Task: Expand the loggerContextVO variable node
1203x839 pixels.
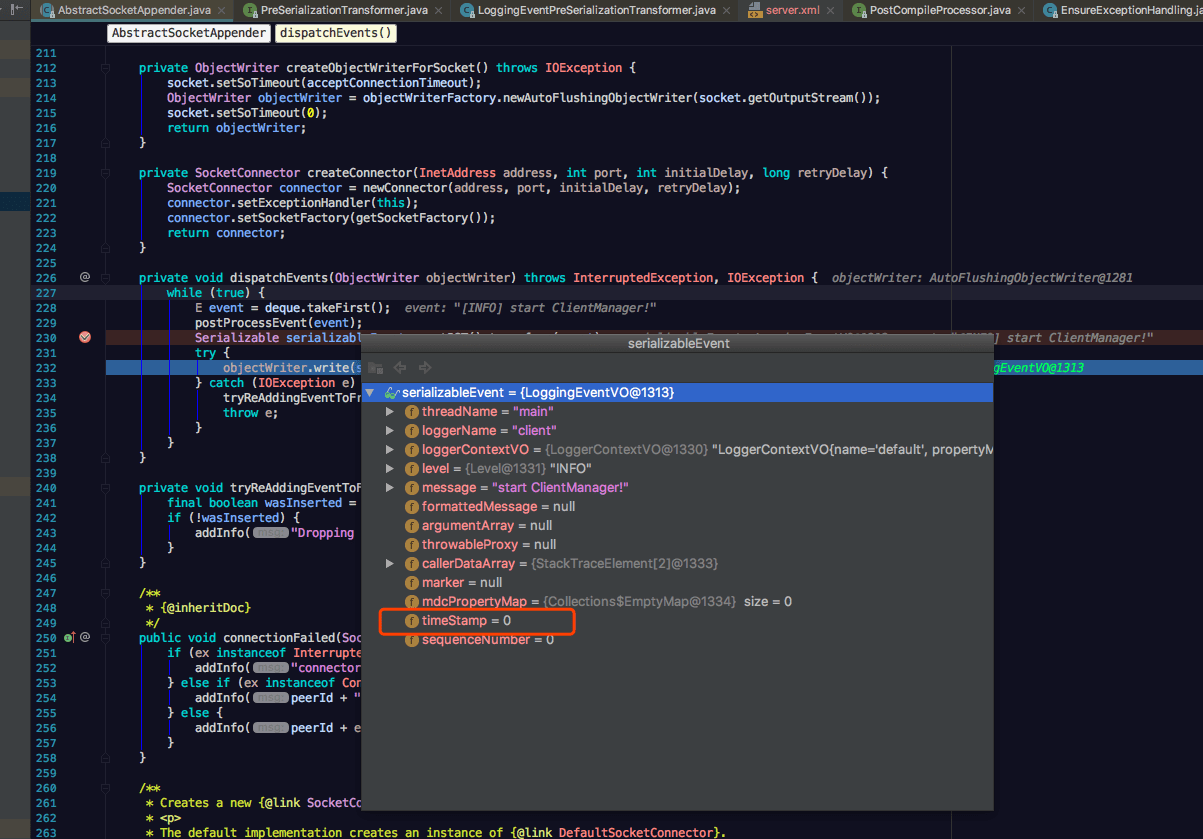Action: [390, 449]
